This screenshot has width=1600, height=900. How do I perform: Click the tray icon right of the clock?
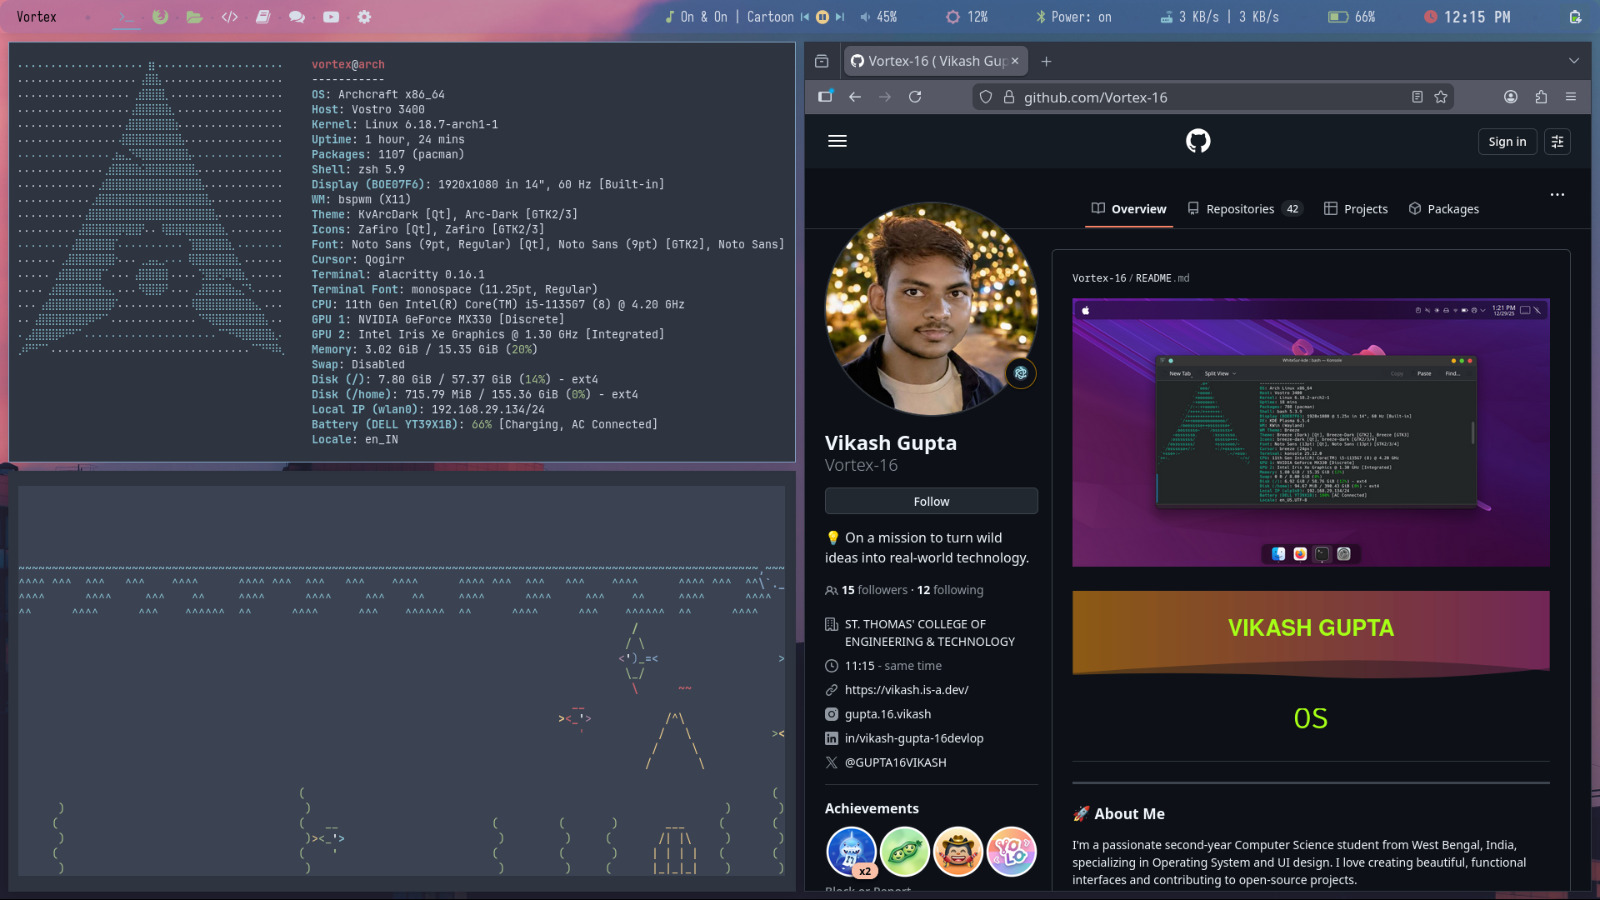pos(1575,17)
